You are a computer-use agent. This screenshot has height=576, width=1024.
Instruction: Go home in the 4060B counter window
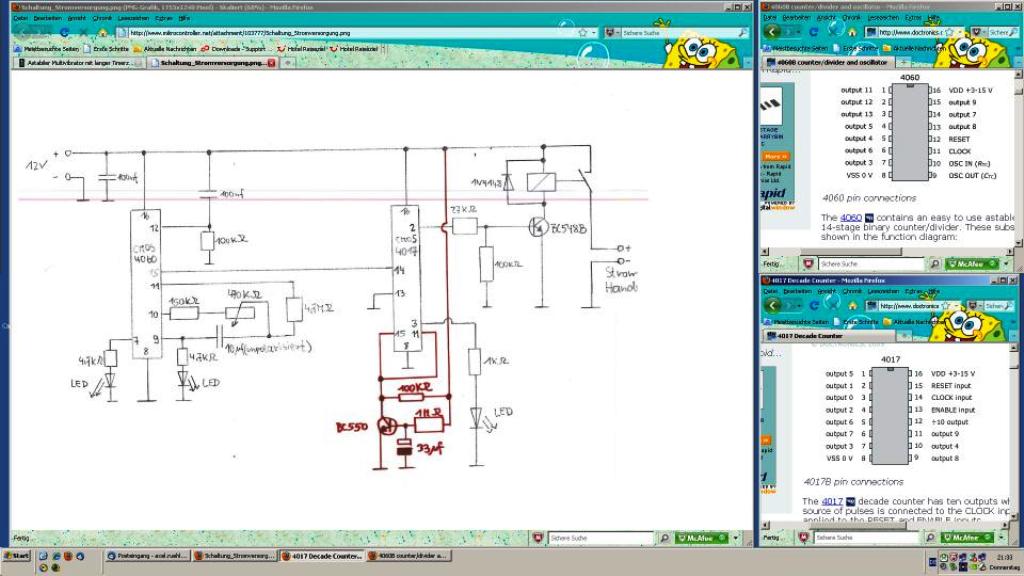click(852, 32)
